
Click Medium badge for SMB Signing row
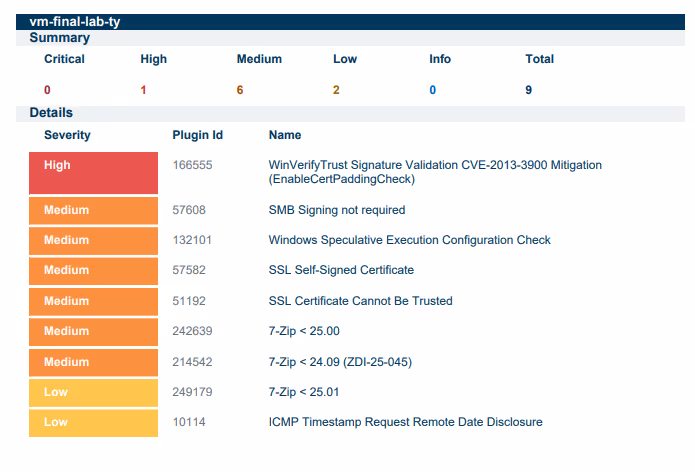pos(94,211)
